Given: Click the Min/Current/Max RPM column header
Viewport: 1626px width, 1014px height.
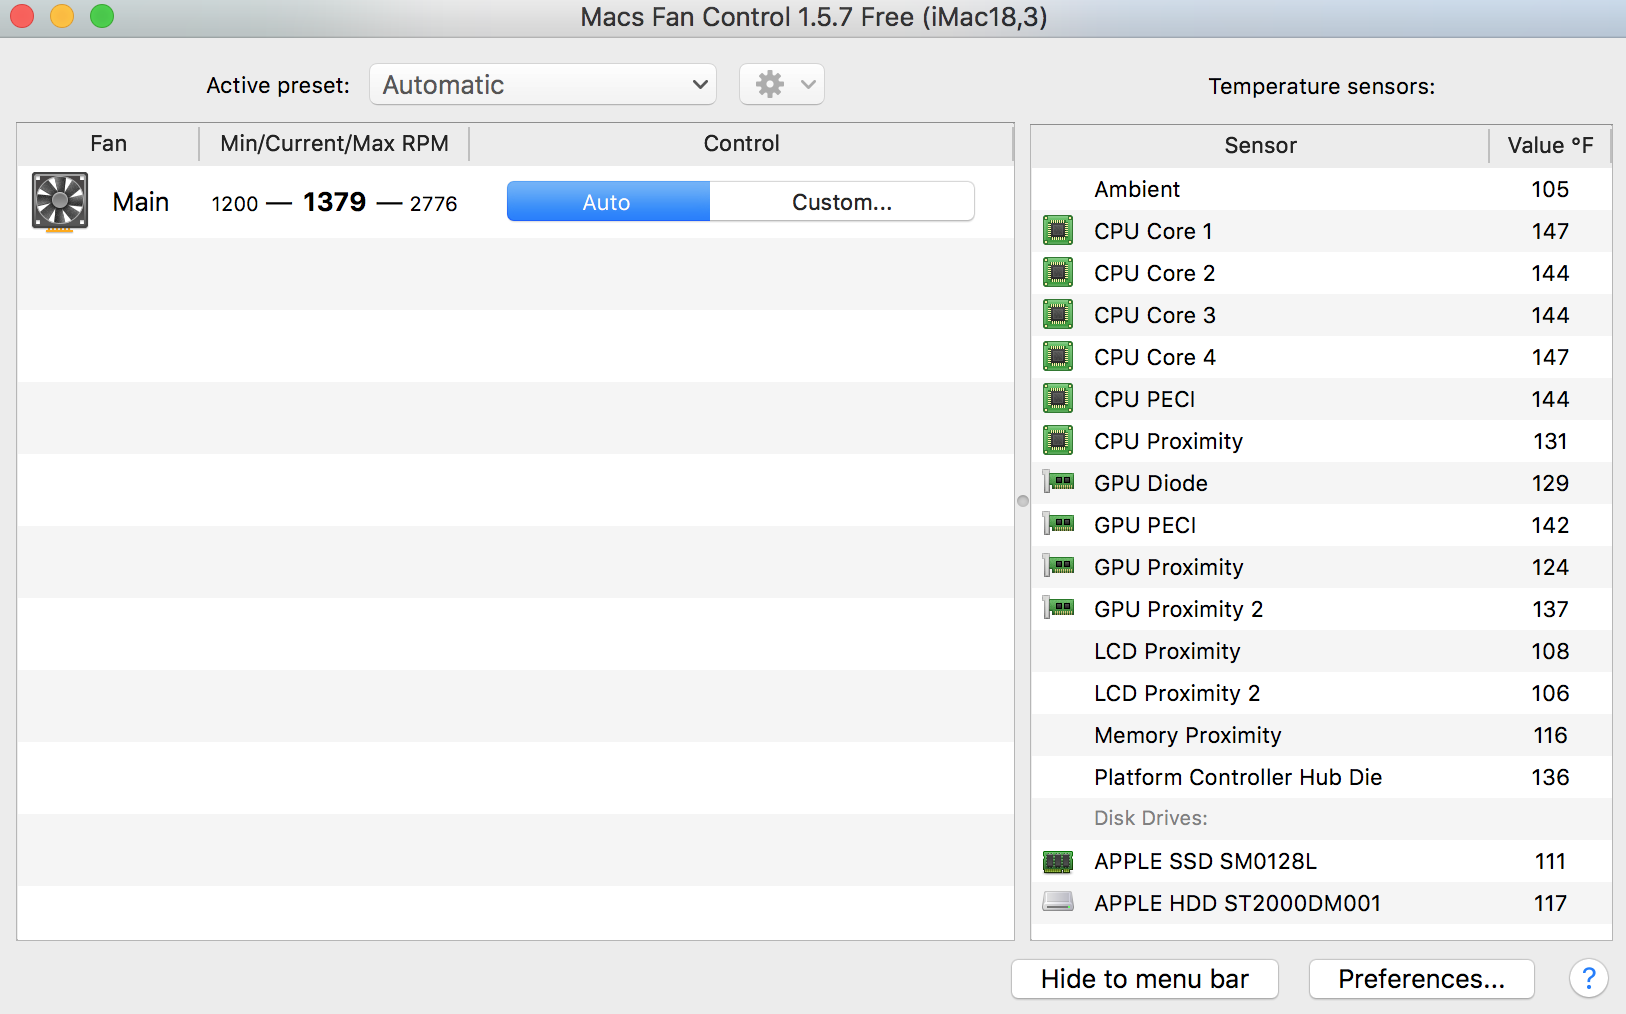Looking at the screenshot, I should (334, 144).
